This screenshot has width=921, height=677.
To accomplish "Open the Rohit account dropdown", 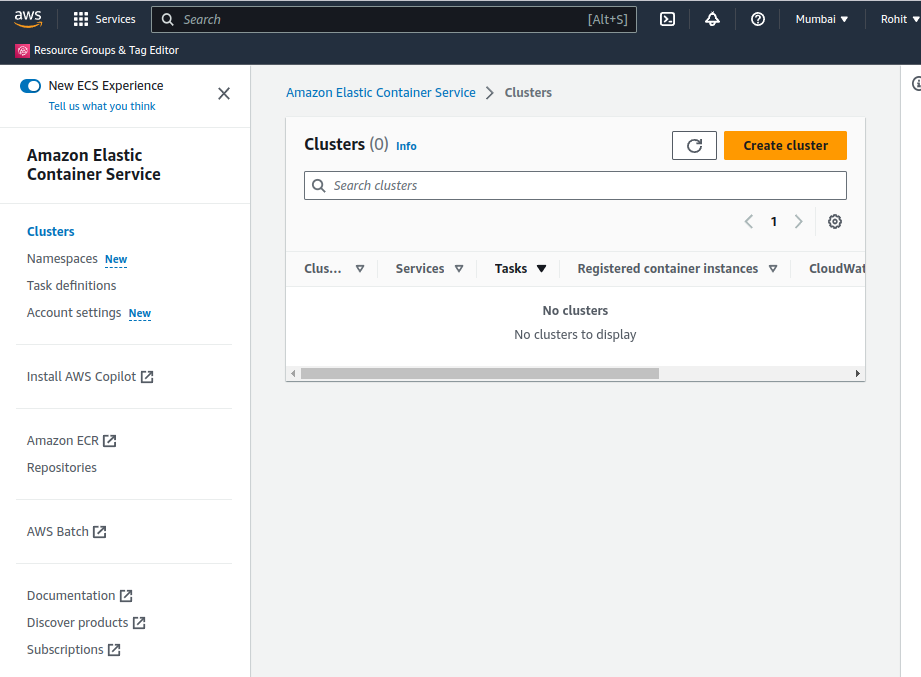I will (899, 19).
